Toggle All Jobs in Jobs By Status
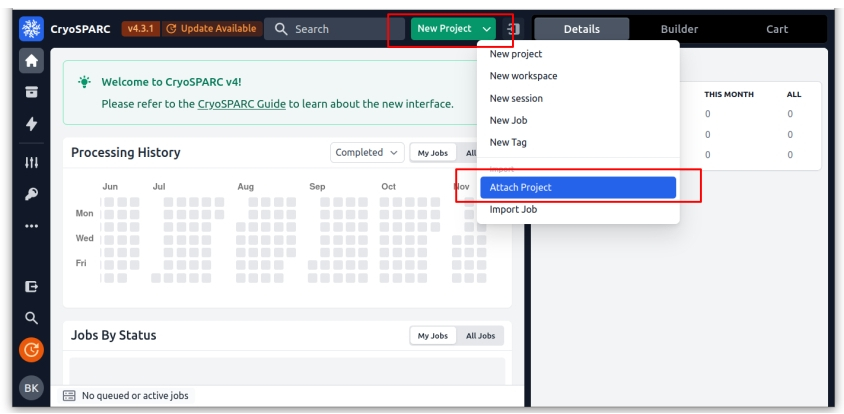This screenshot has height=414, width=844. (x=480, y=336)
